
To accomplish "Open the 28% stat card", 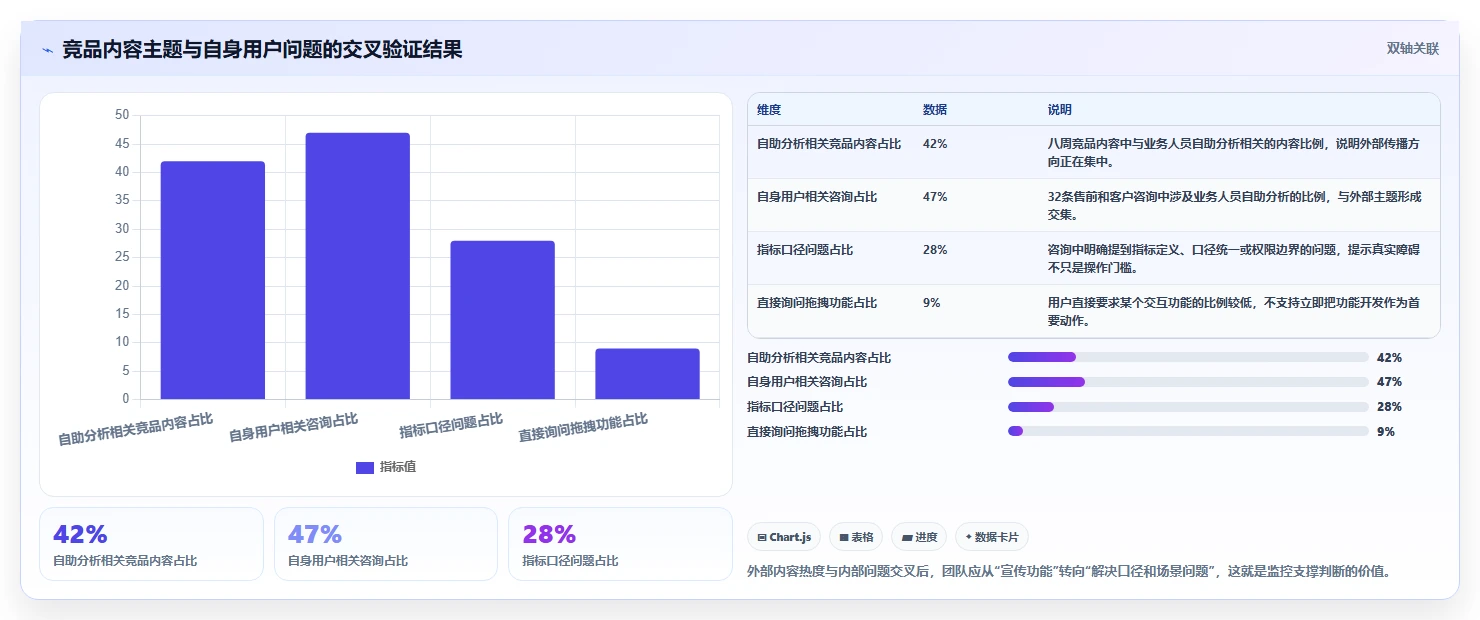I will pyautogui.click(x=620, y=544).
